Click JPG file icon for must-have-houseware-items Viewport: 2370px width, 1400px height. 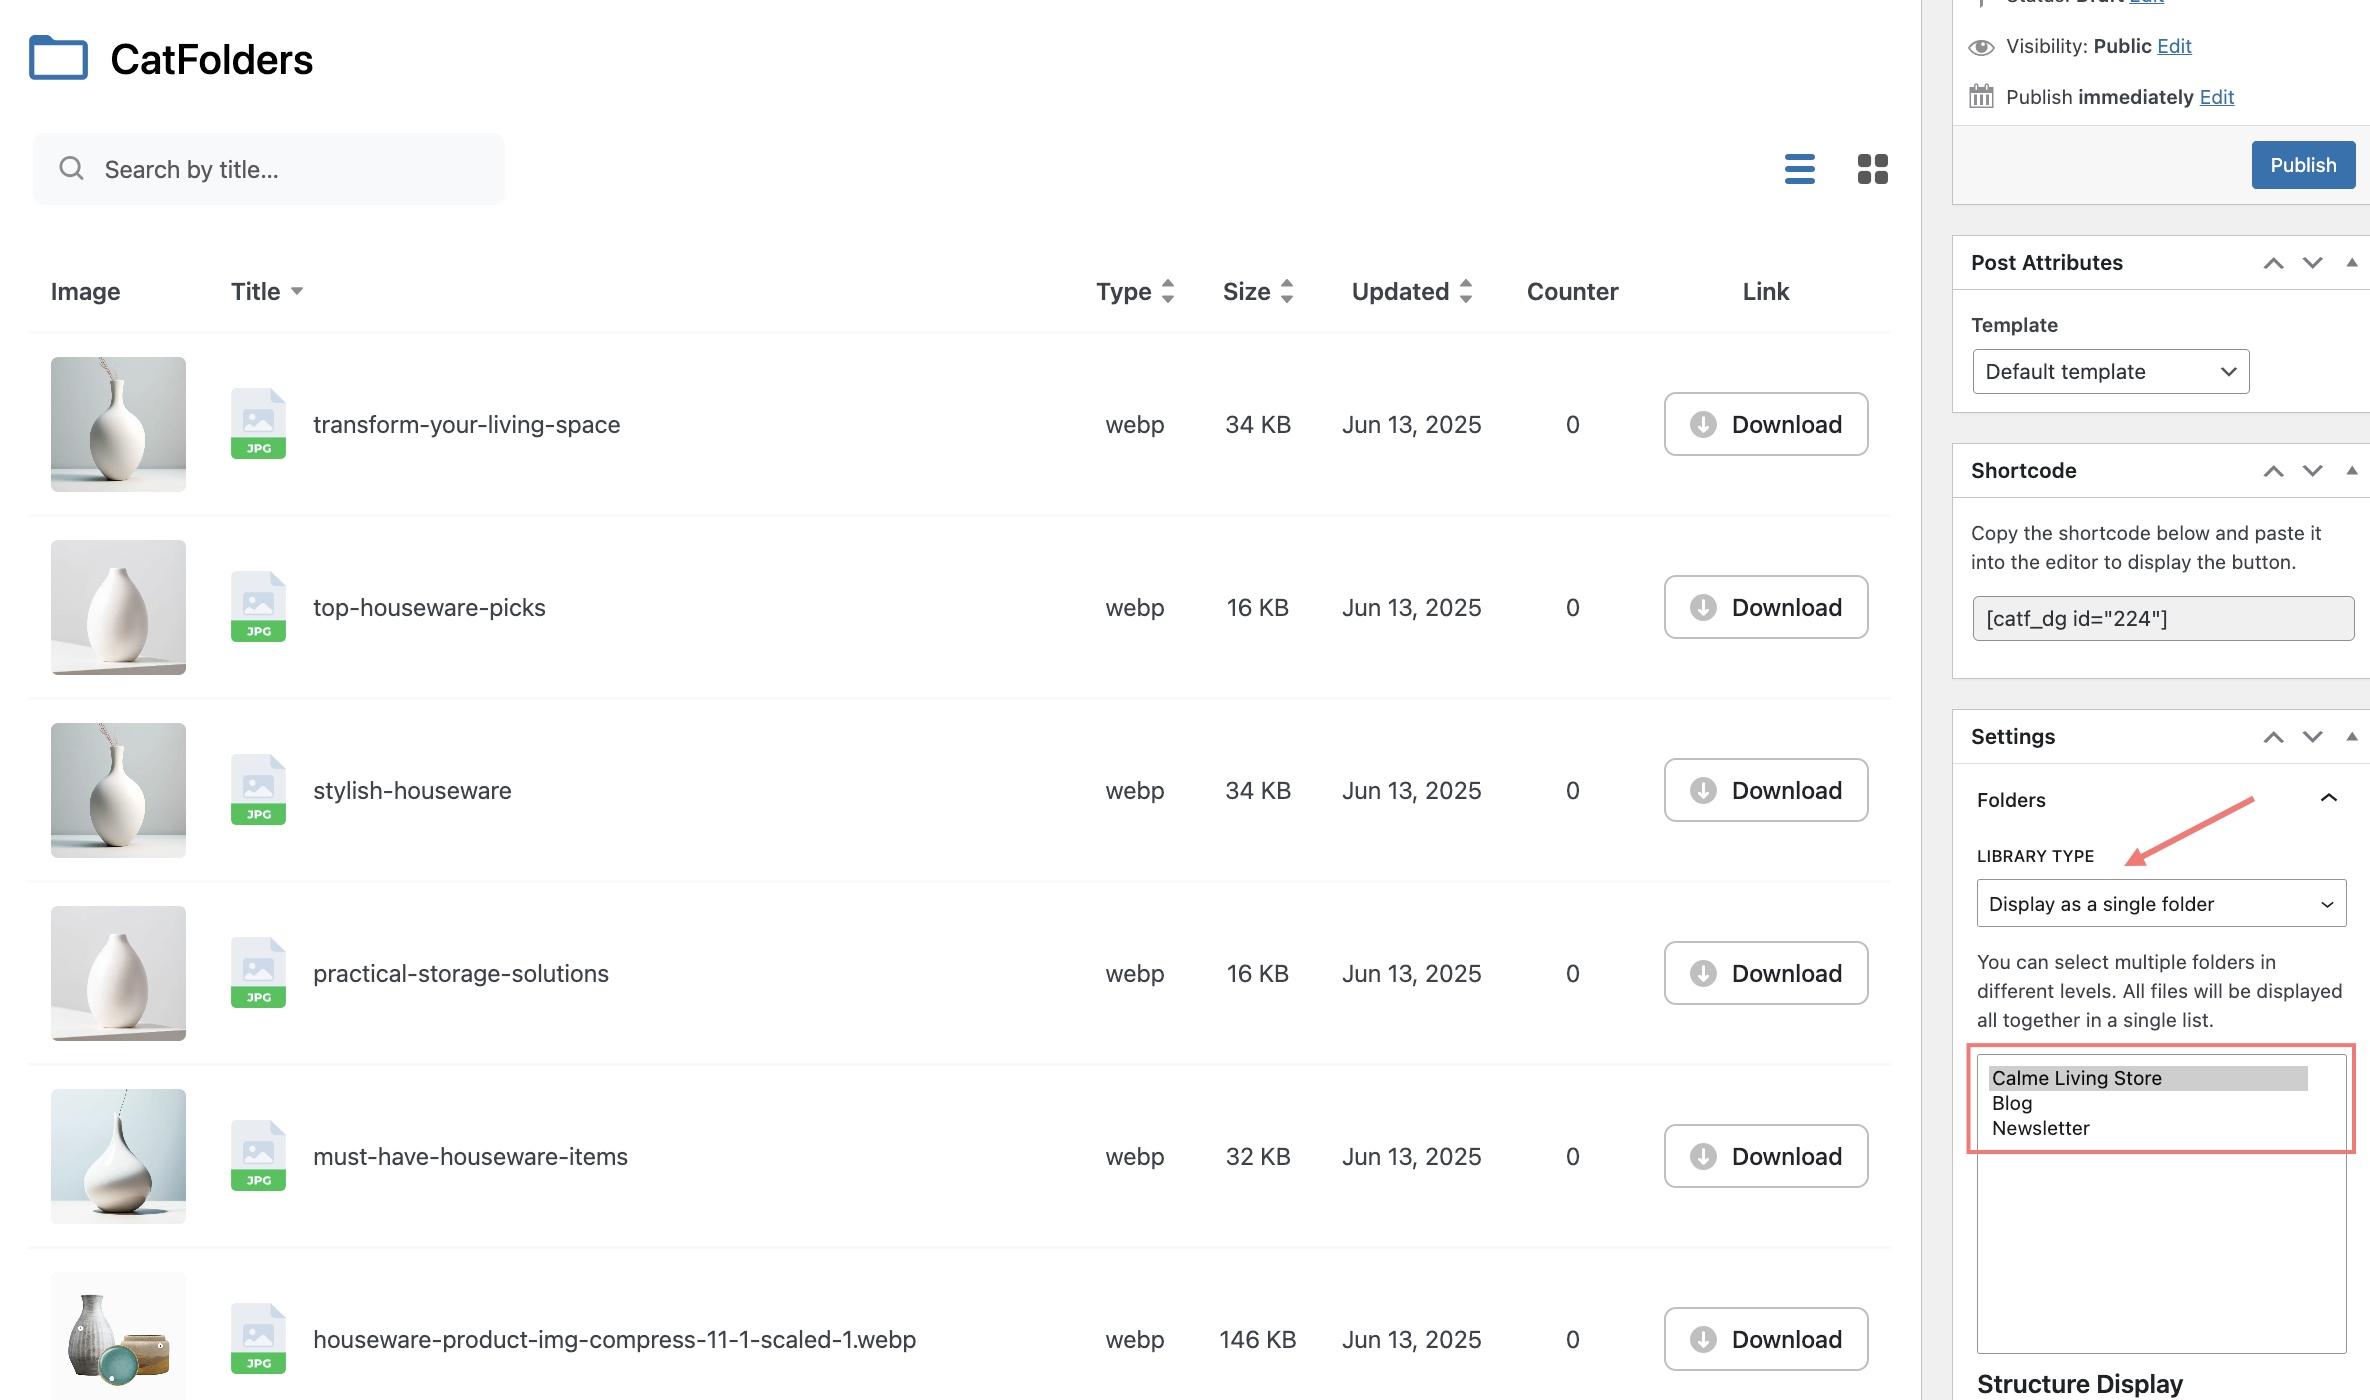[258, 1156]
